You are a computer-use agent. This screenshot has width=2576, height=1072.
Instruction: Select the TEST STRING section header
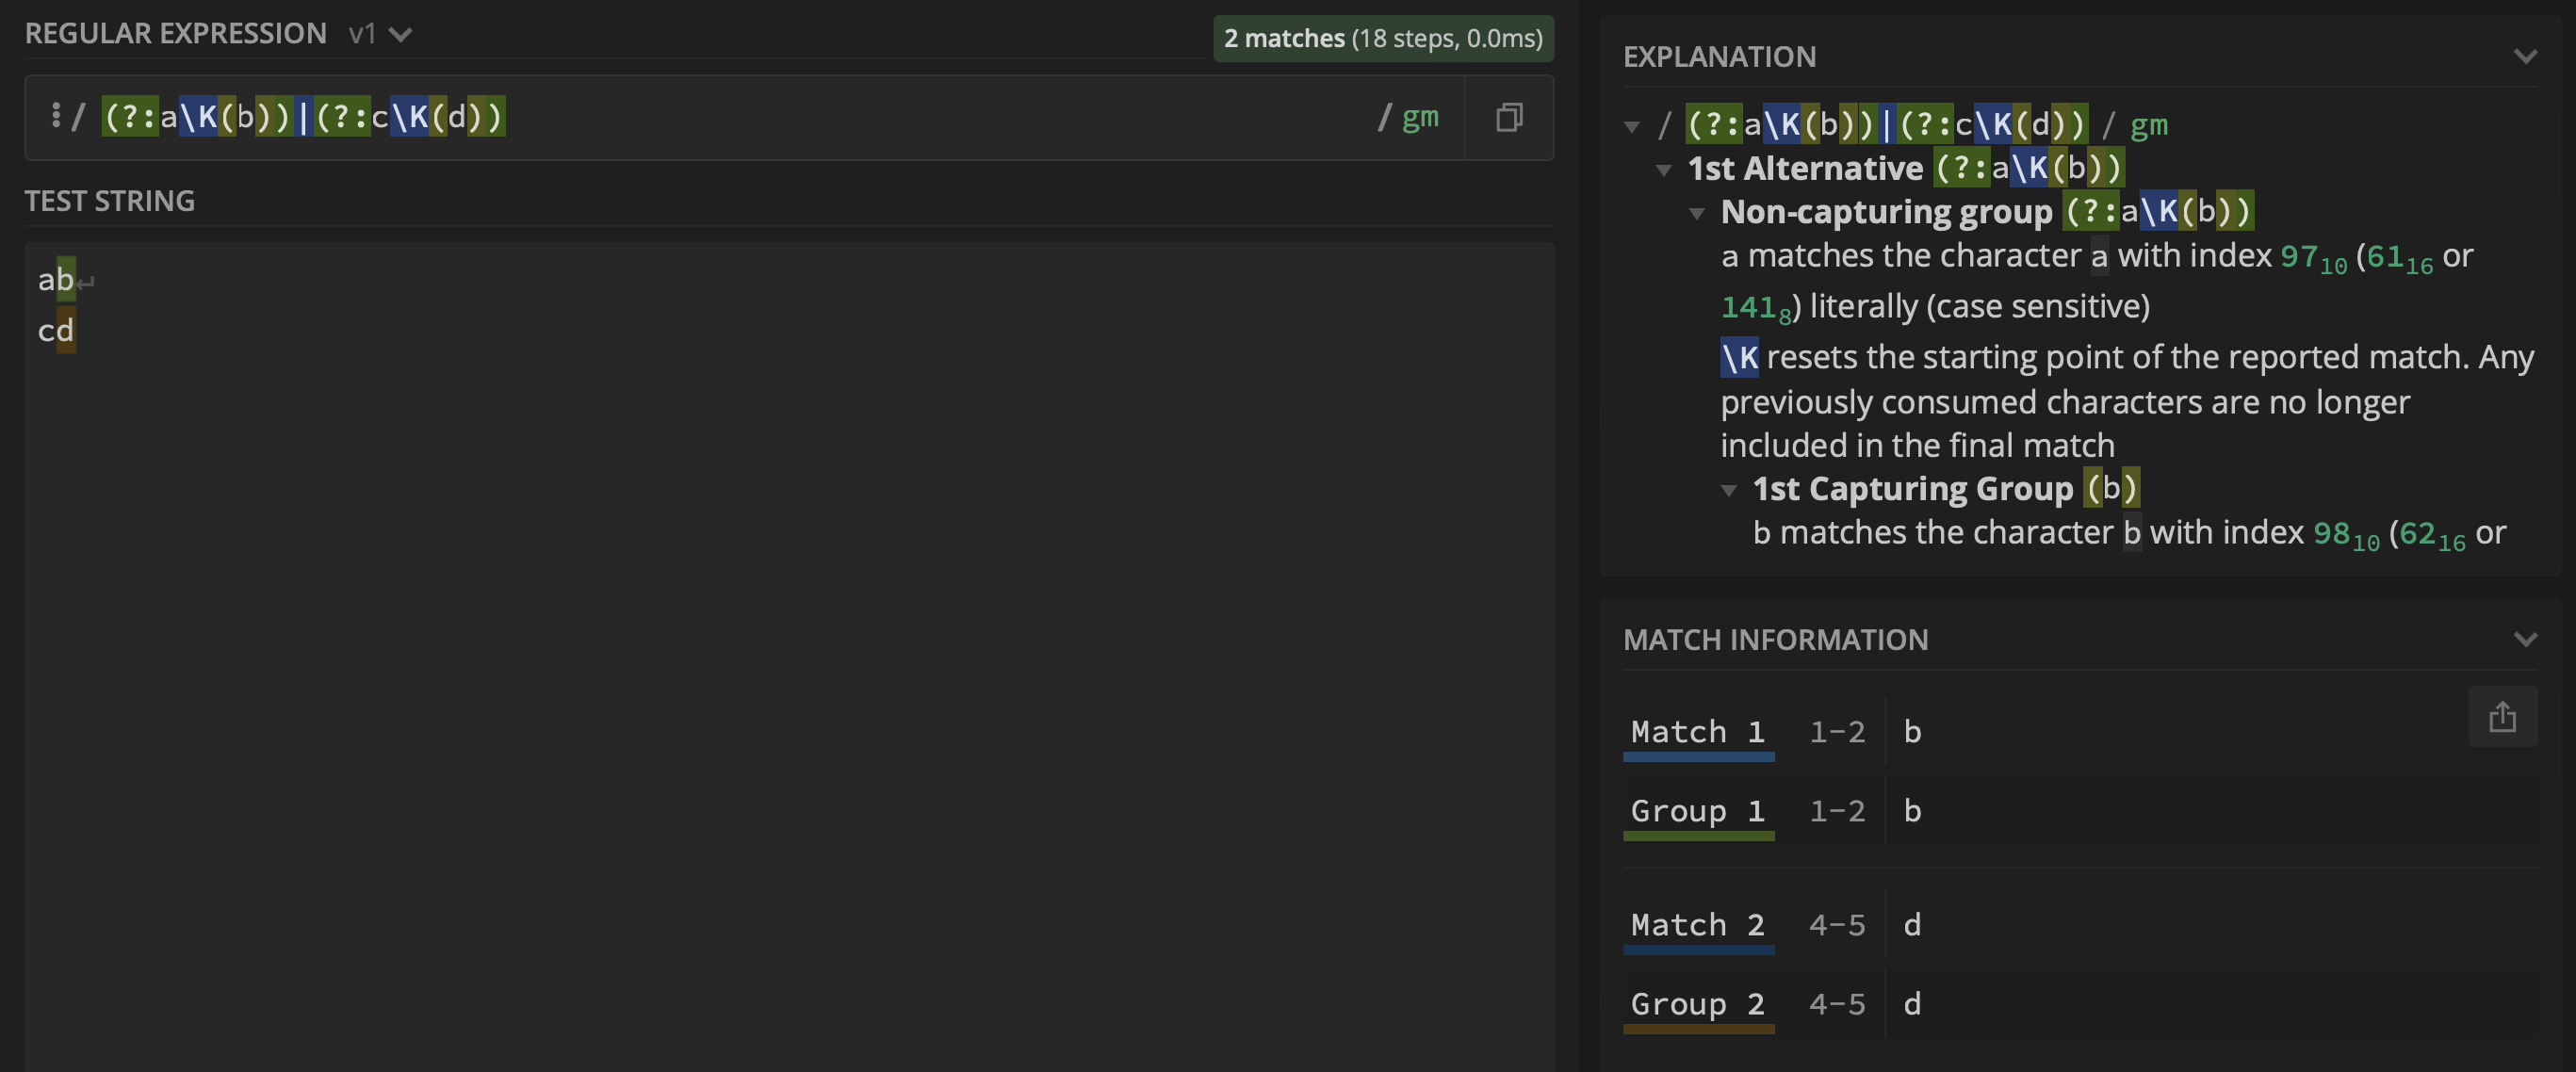tap(110, 201)
